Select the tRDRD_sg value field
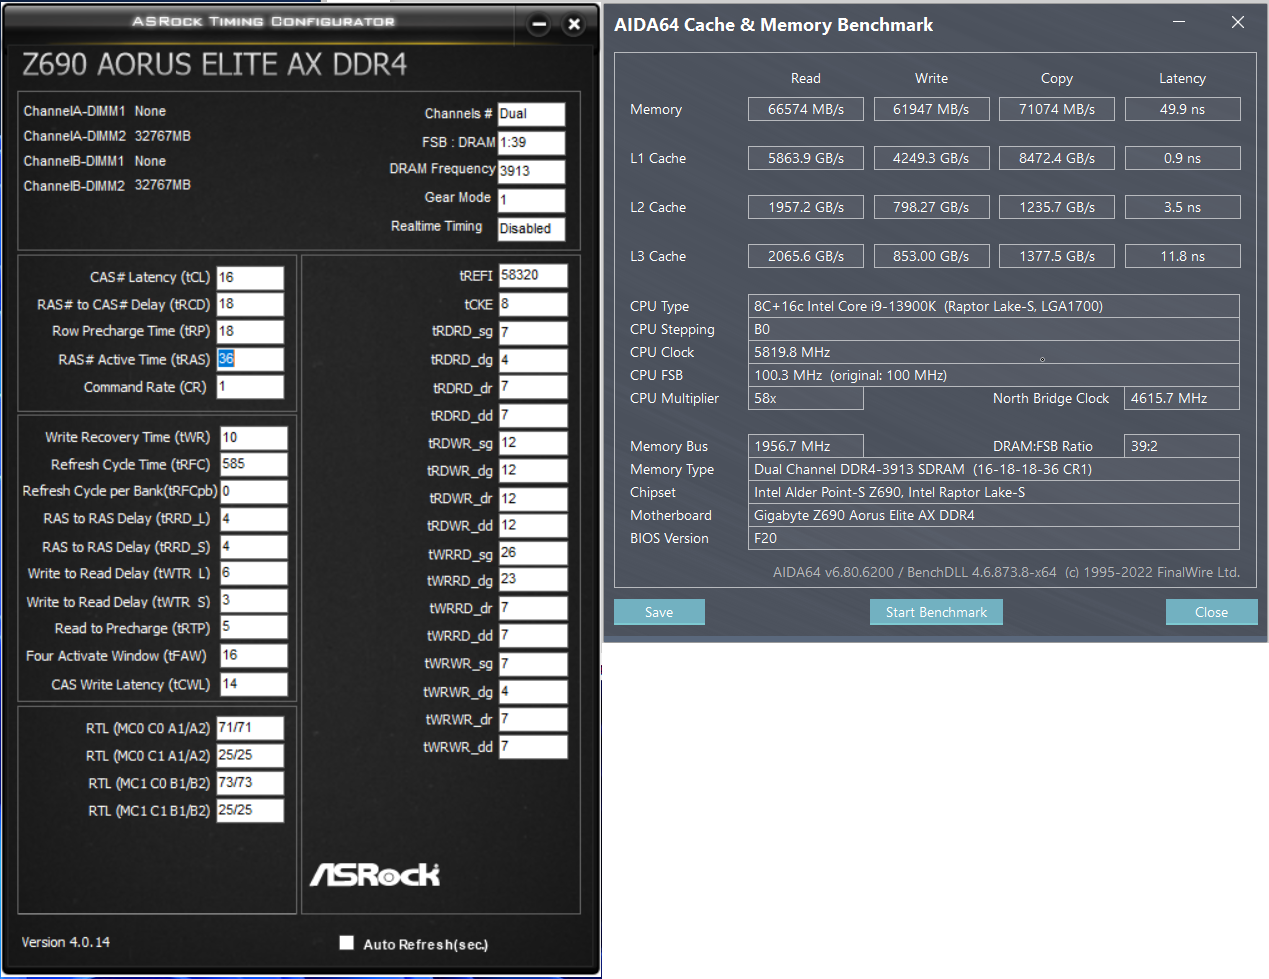This screenshot has width=1269, height=979. coord(533,332)
